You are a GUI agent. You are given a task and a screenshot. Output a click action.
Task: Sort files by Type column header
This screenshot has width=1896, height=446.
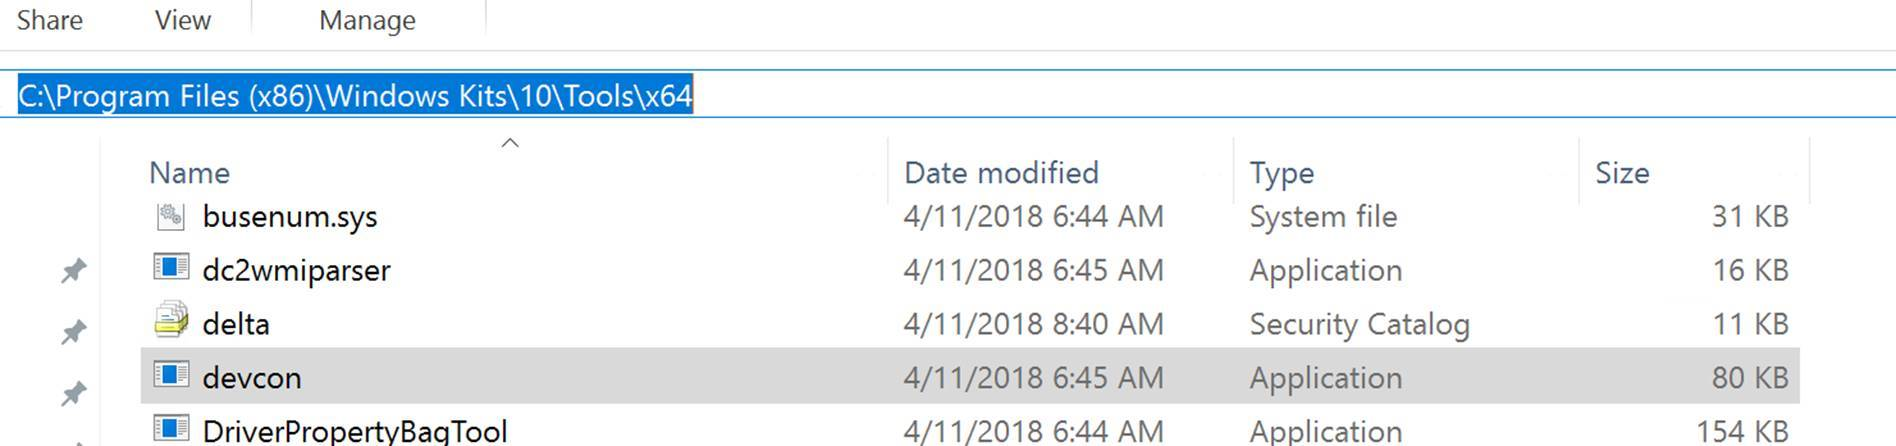(1281, 173)
